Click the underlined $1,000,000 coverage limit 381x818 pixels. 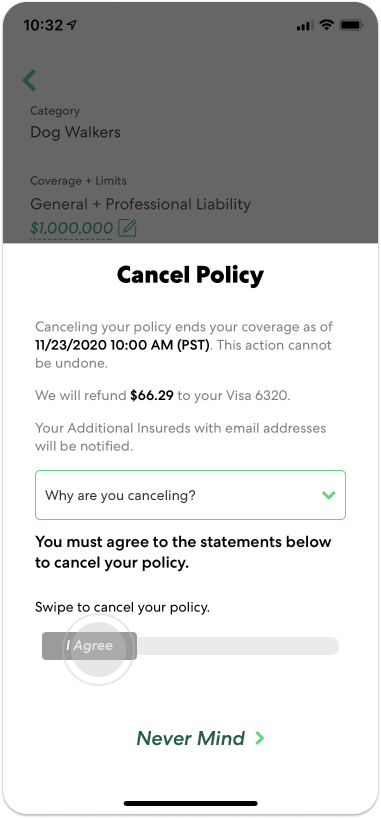72,228
